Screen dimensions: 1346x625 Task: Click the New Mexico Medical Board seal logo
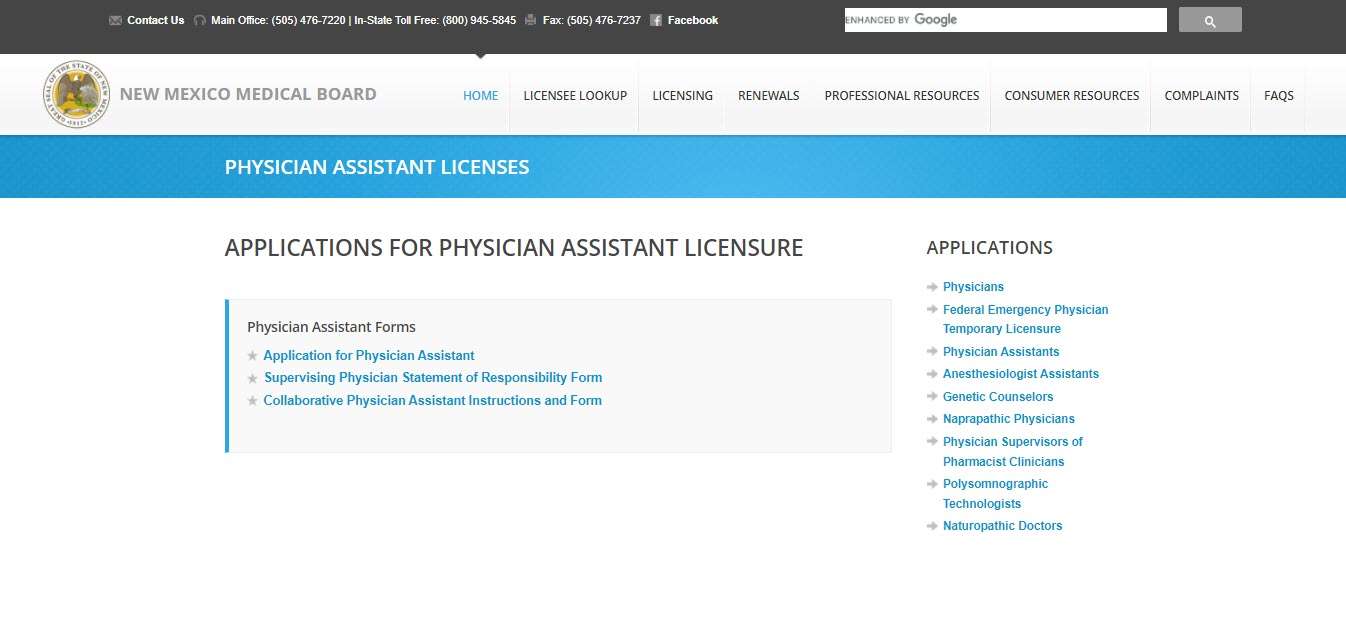tap(77, 94)
